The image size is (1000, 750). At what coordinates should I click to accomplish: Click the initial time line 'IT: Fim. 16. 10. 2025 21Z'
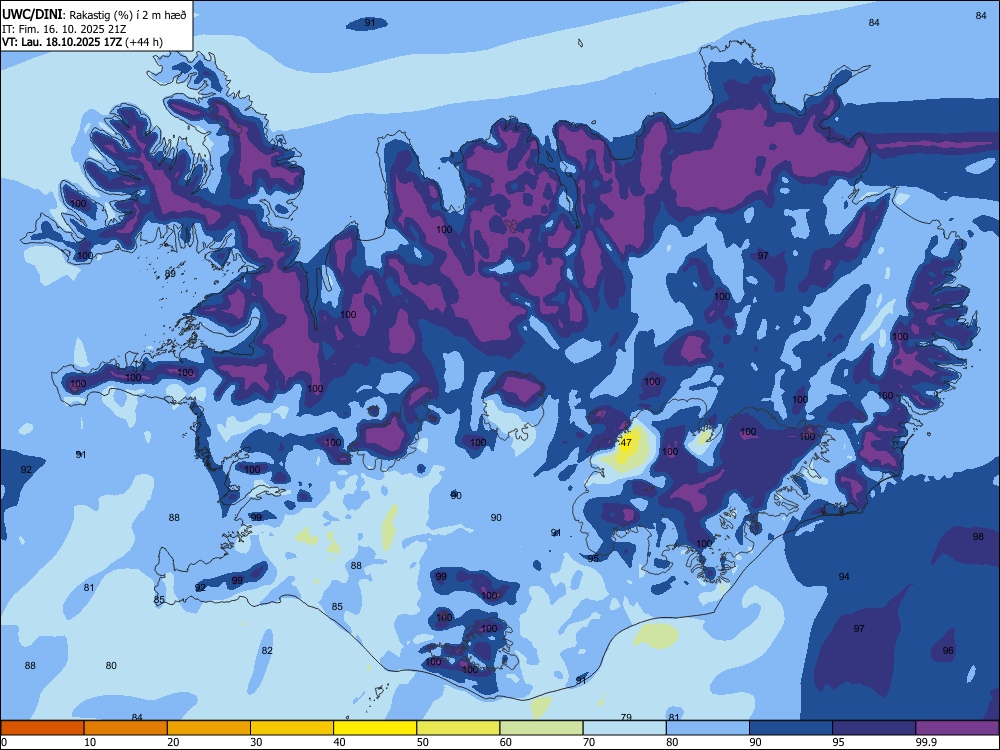(63, 29)
